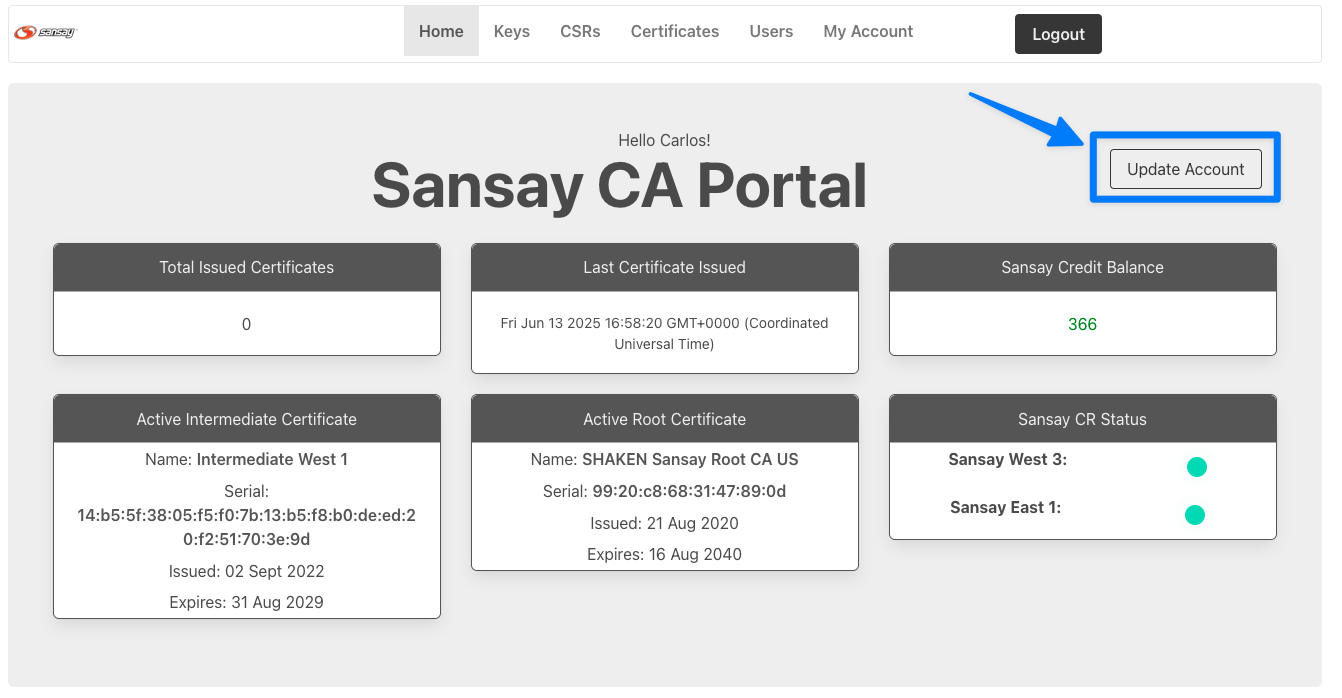The image size is (1342, 698).
Task: Select the Total Issued Certificates card header
Action: (x=247, y=268)
